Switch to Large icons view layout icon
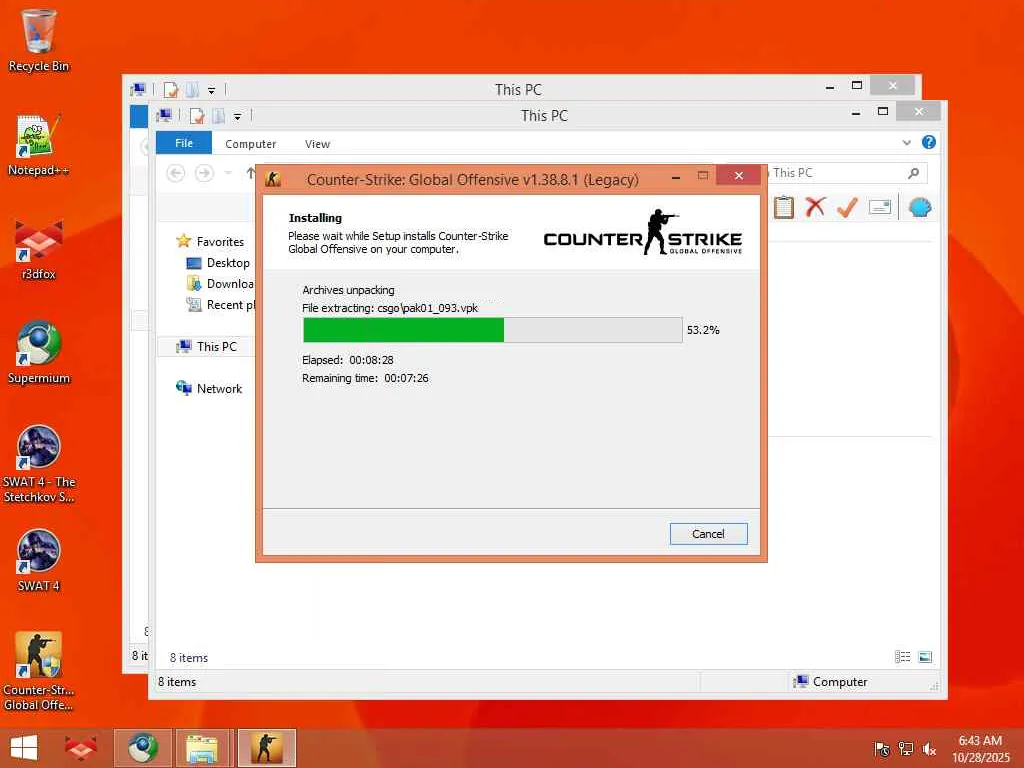Viewport: 1024px width, 768px height. 925,657
